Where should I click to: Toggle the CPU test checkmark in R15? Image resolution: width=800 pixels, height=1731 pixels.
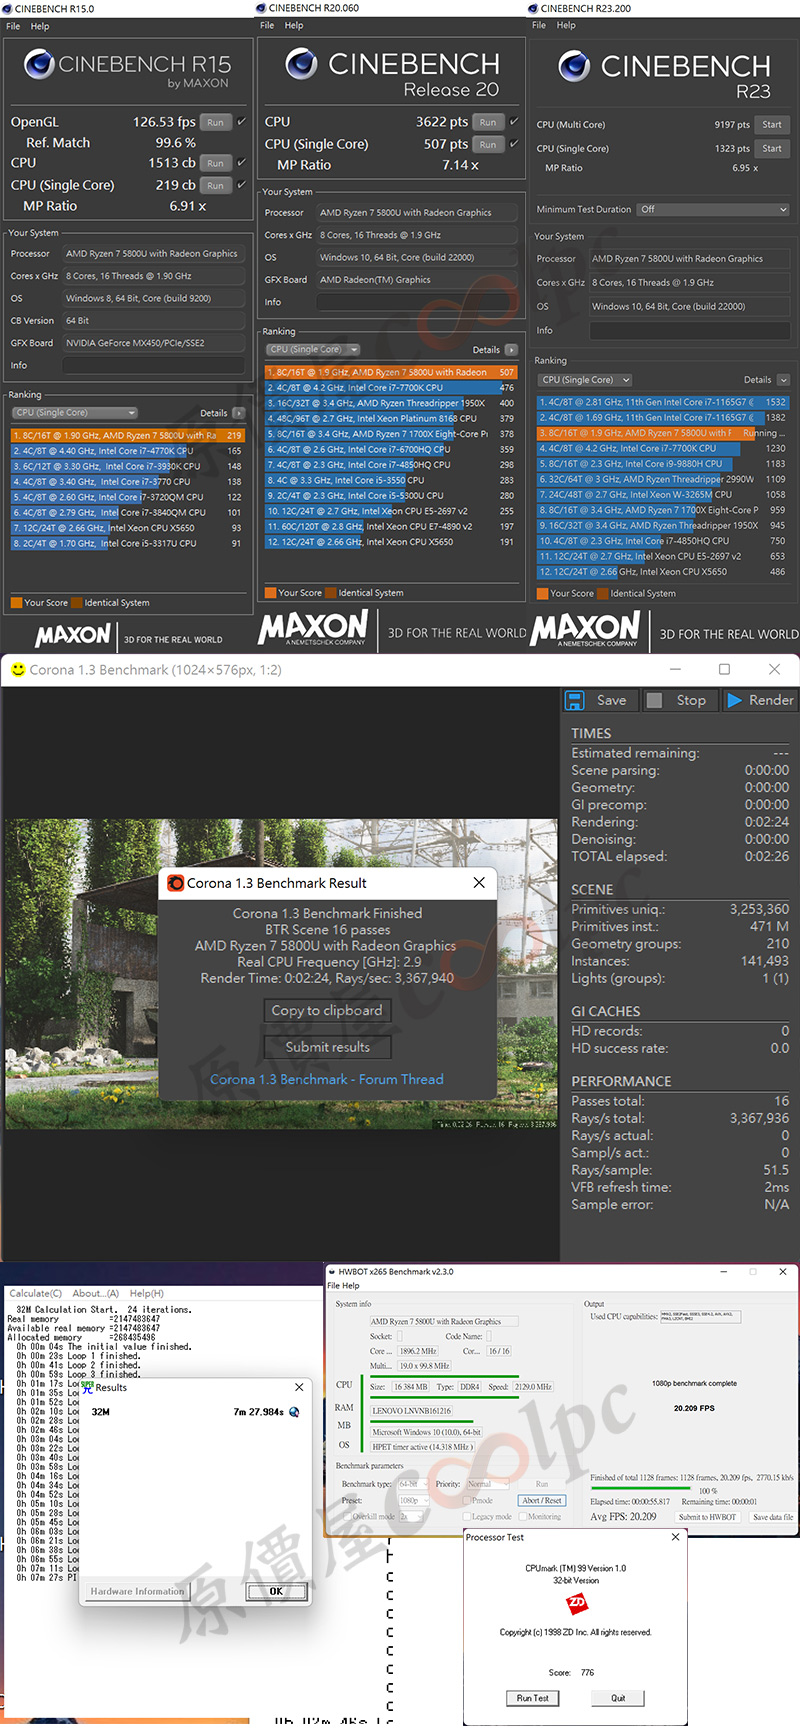pyautogui.click(x=241, y=162)
